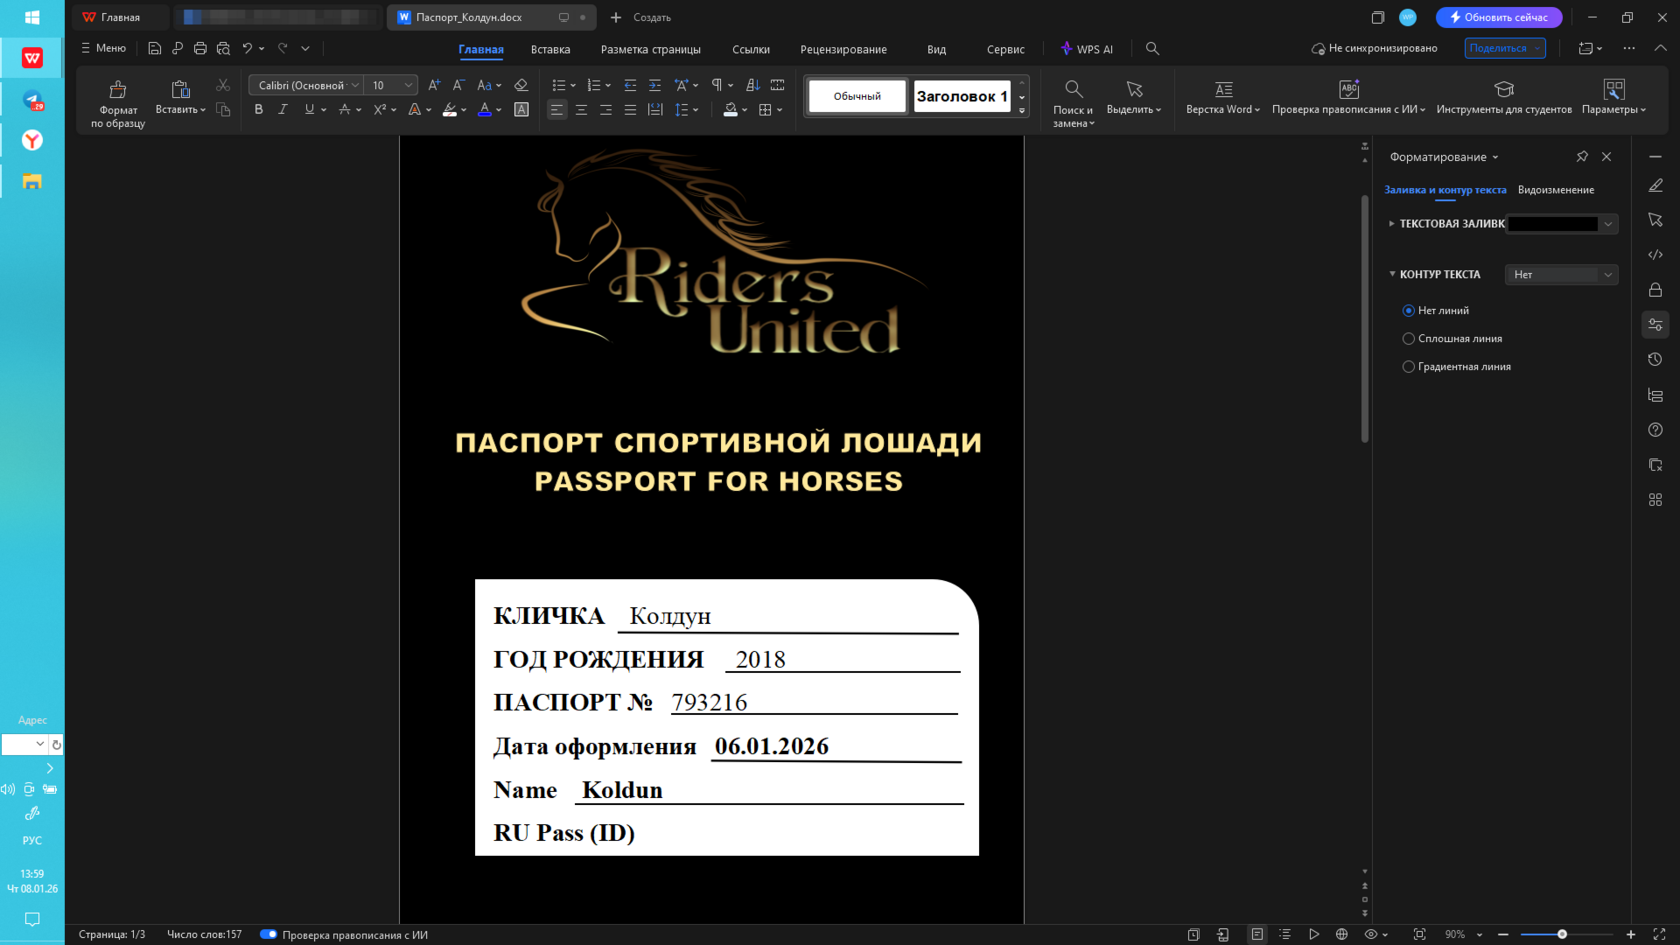Open Word layout tool (Верстка Word)
The width and height of the screenshot is (1680, 945).
coord(1223,97)
